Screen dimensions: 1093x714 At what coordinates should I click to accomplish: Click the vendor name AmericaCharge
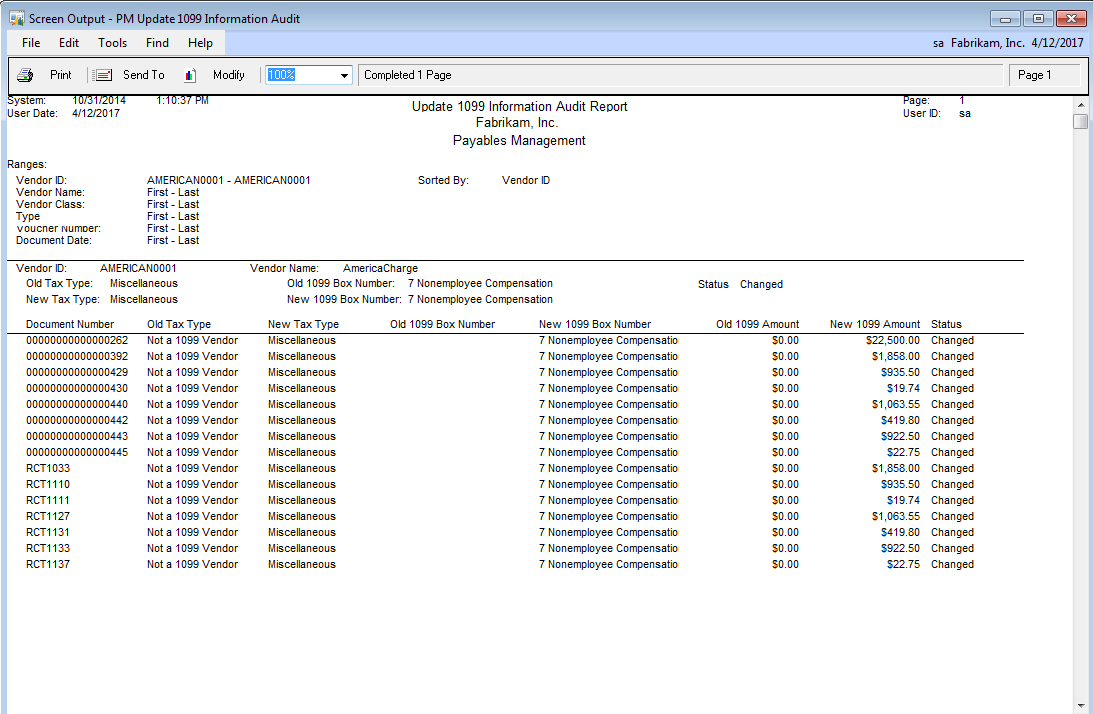point(381,268)
